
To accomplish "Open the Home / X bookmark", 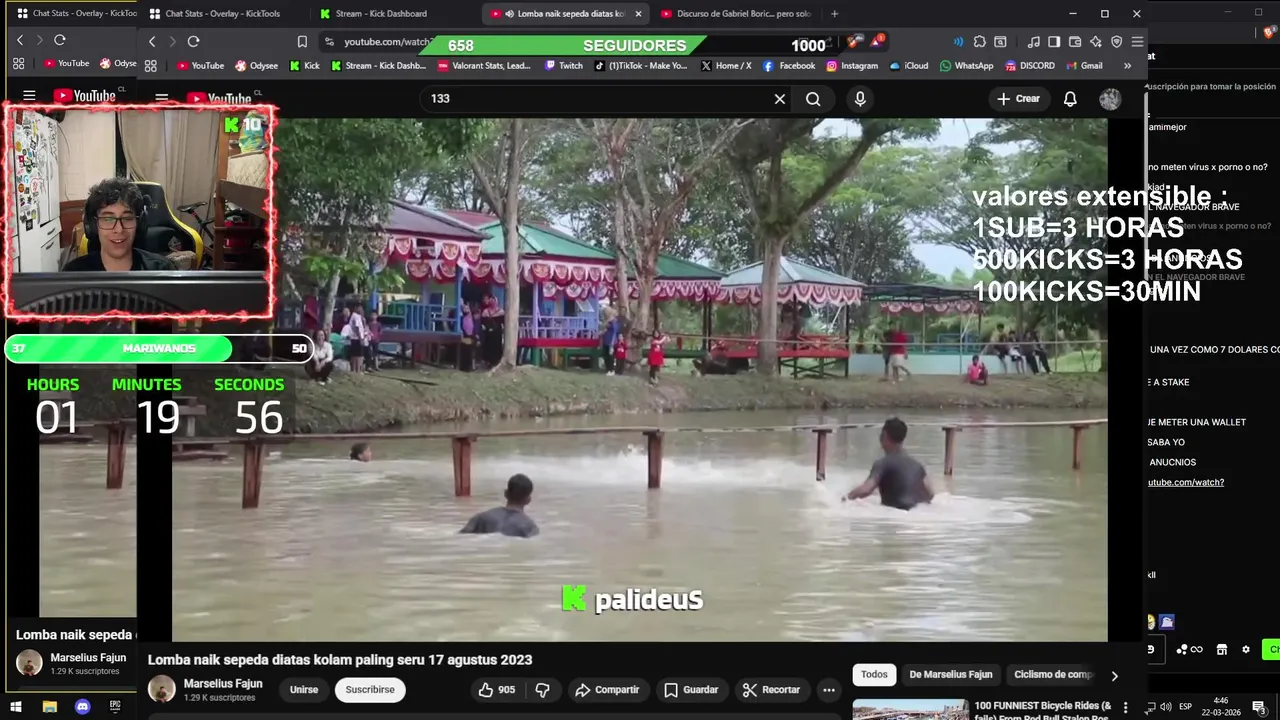I will coord(726,66).
